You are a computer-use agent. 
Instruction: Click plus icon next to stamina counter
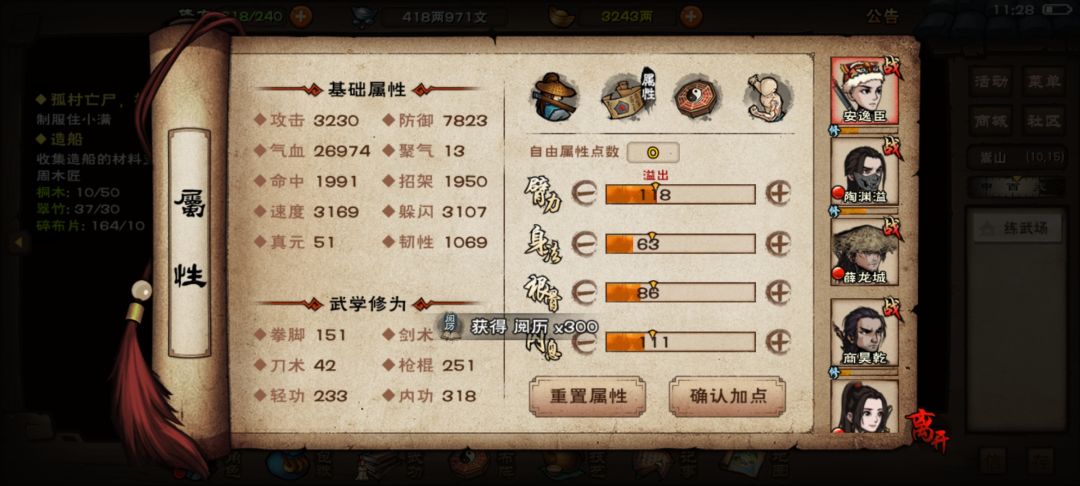pyautogui.click(x=300, y=16)
